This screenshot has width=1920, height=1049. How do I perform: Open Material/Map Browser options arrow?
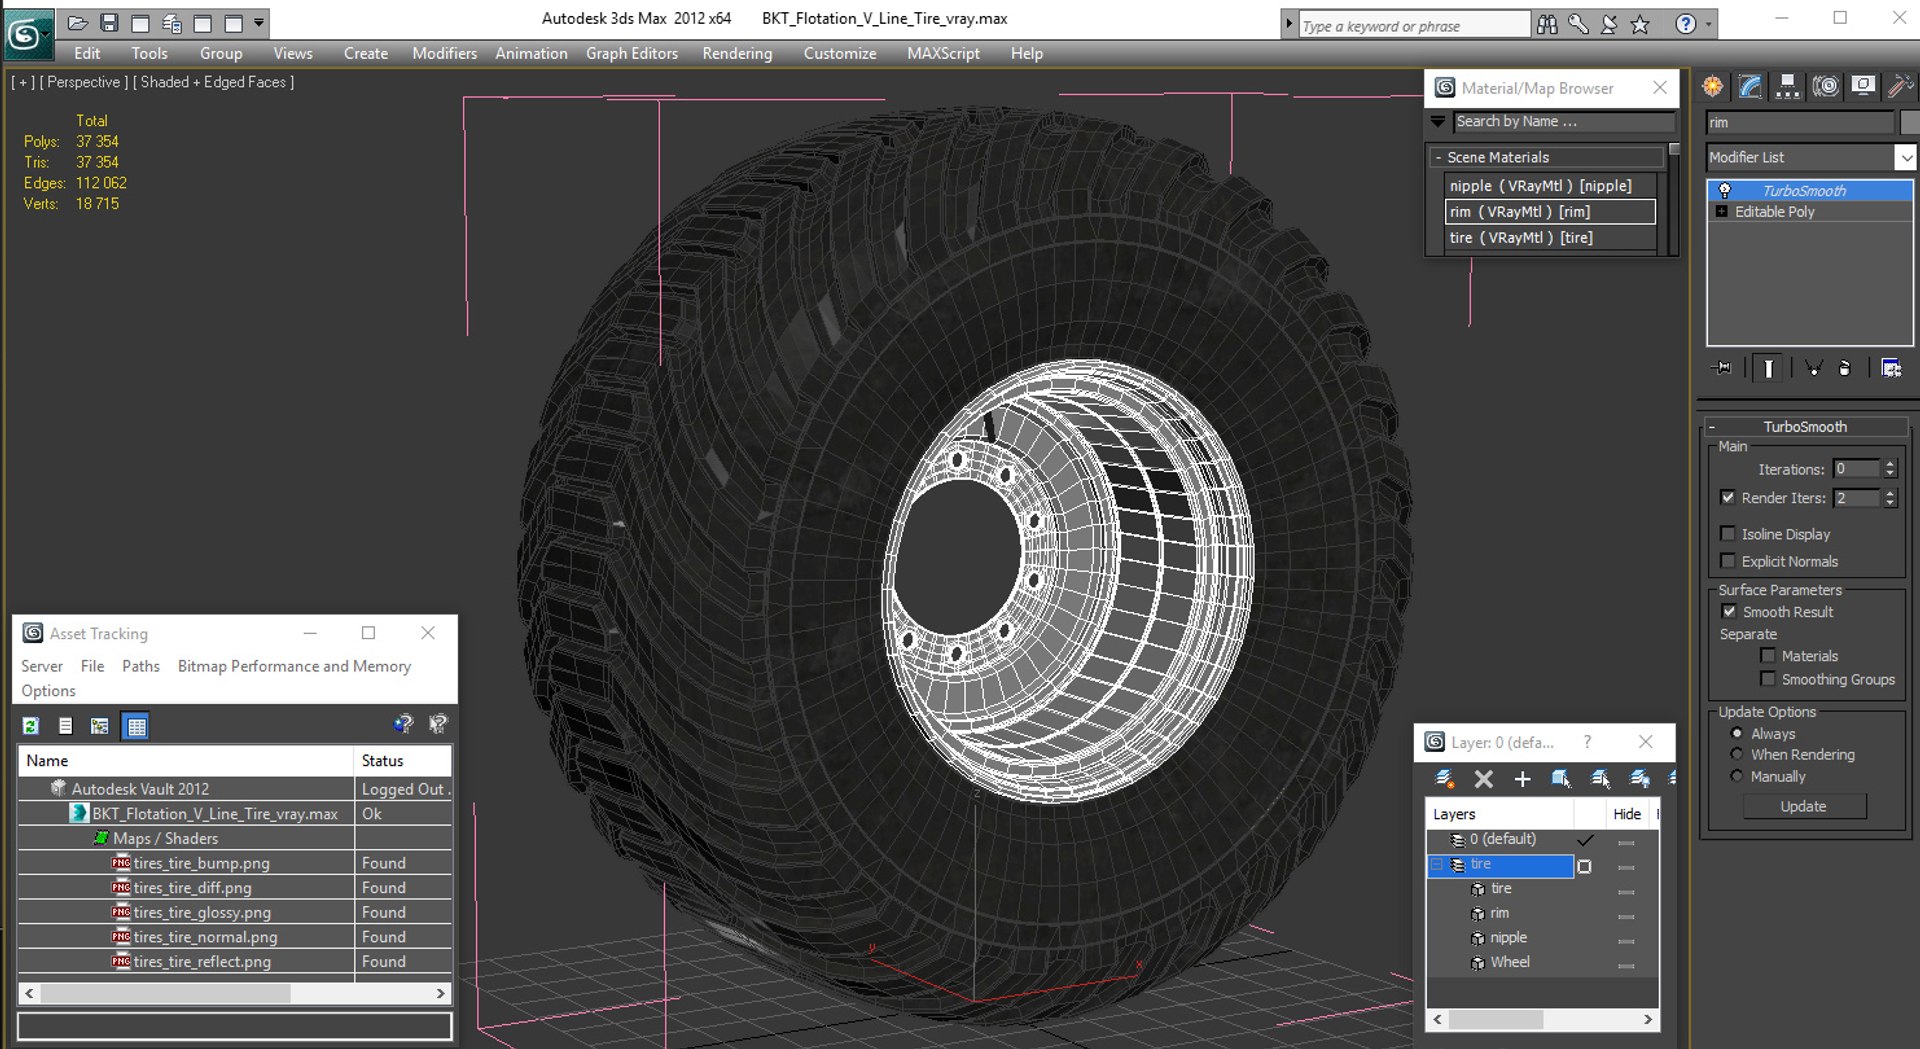1438,121
